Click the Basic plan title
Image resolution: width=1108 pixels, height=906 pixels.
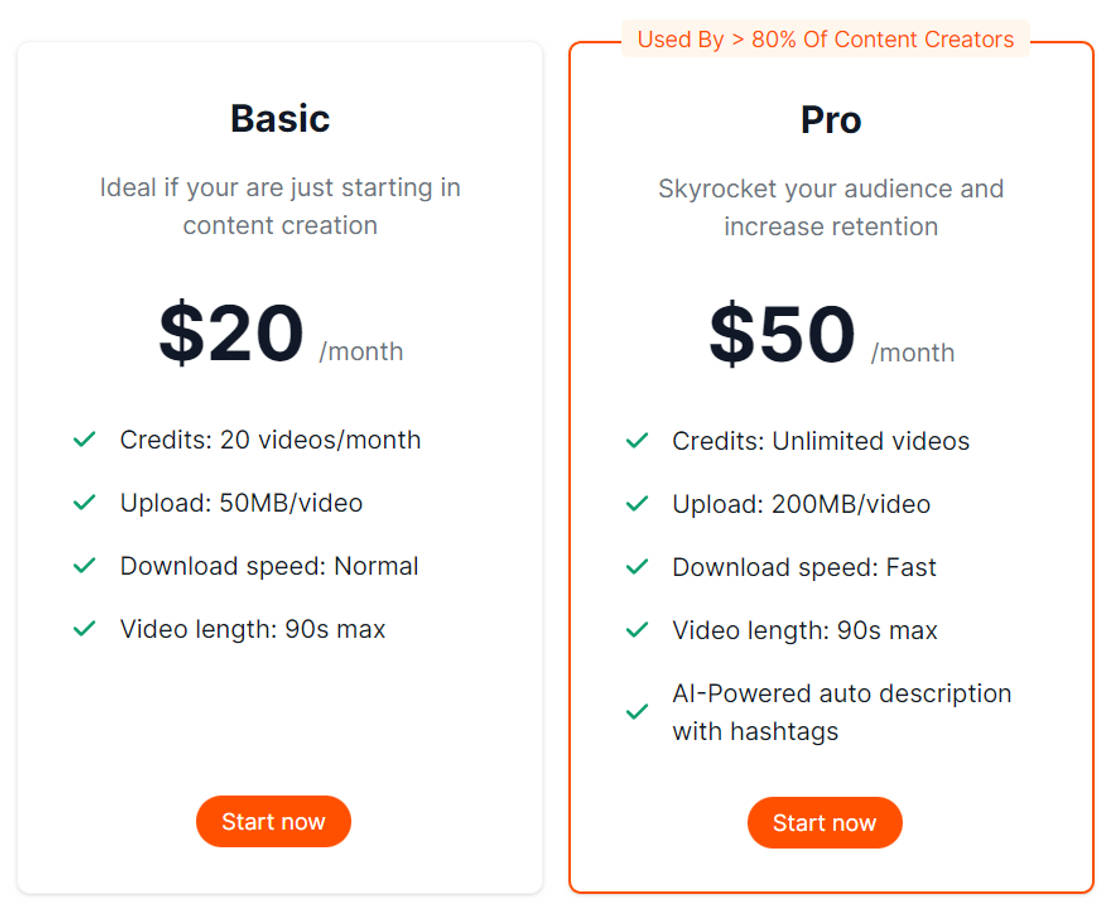coord(280,118)
